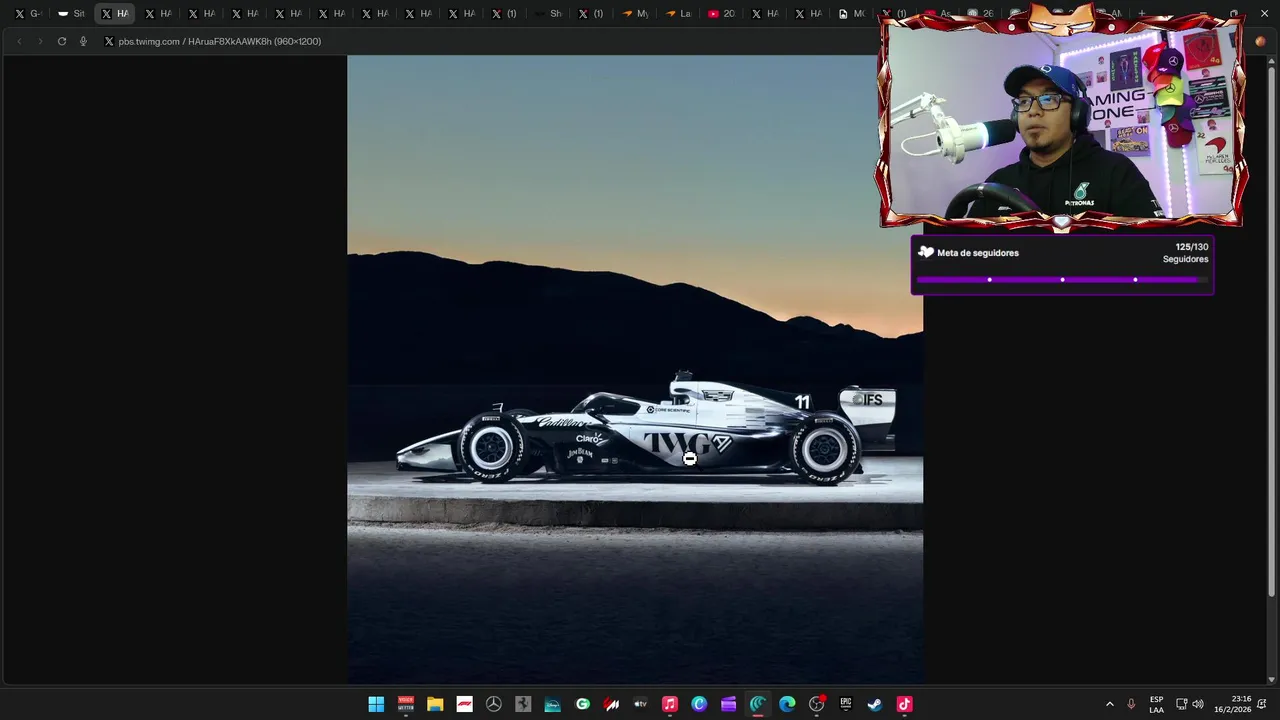Switch to the 'MC' document tab
Screen dimensions: 1280x720
pos(852,14)
